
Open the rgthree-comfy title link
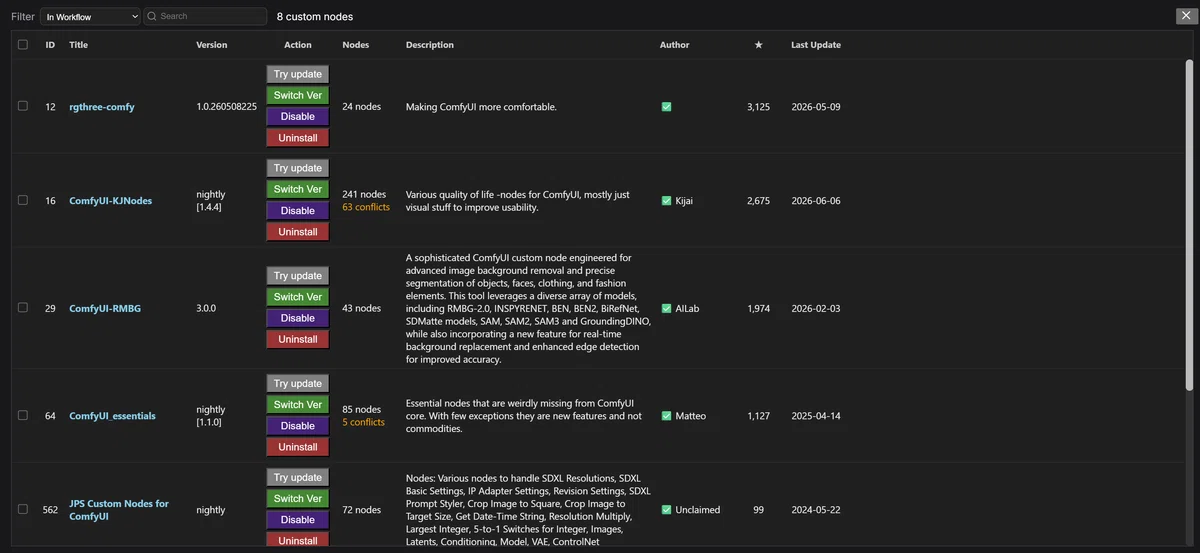(101, 107)
